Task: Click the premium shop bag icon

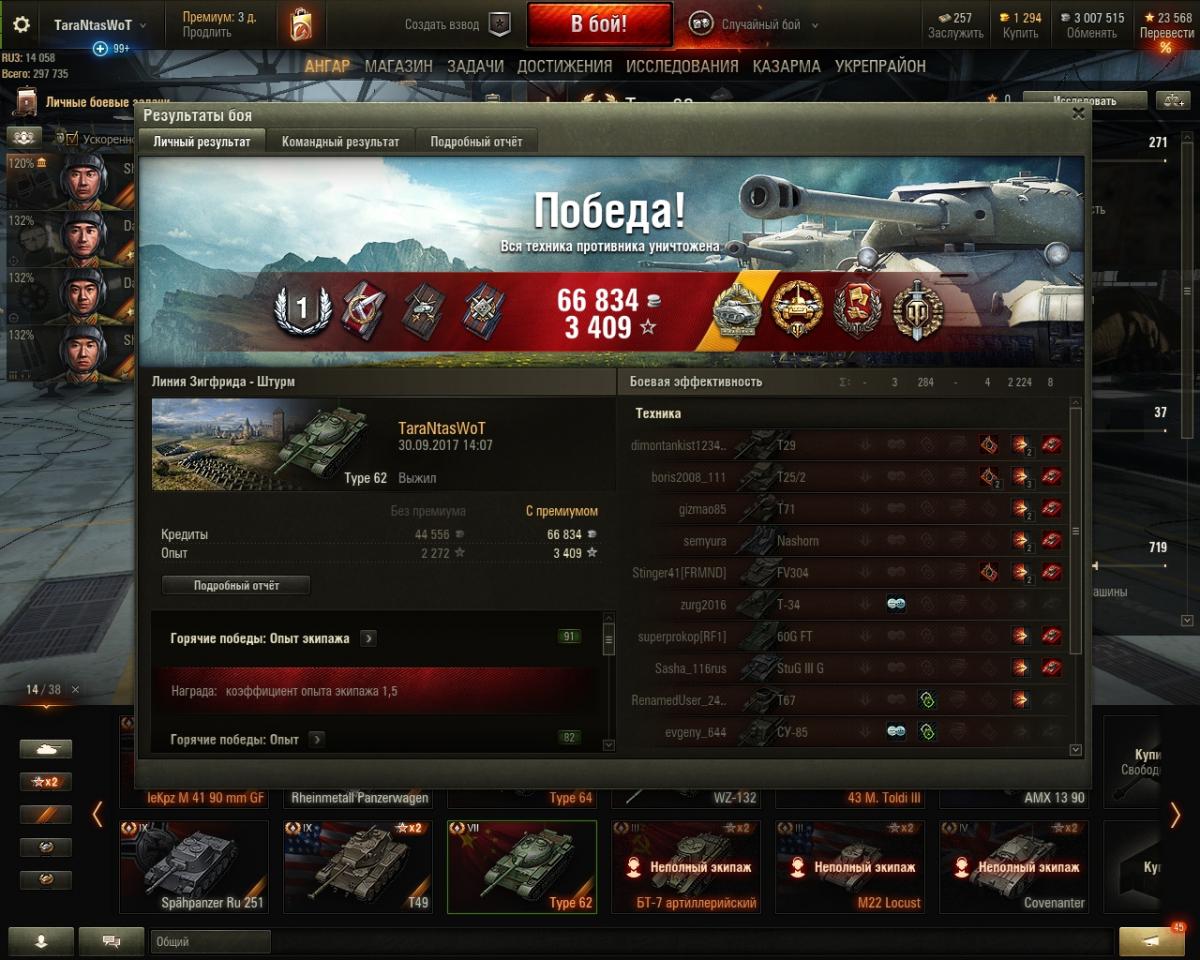Action: (301, 25)
